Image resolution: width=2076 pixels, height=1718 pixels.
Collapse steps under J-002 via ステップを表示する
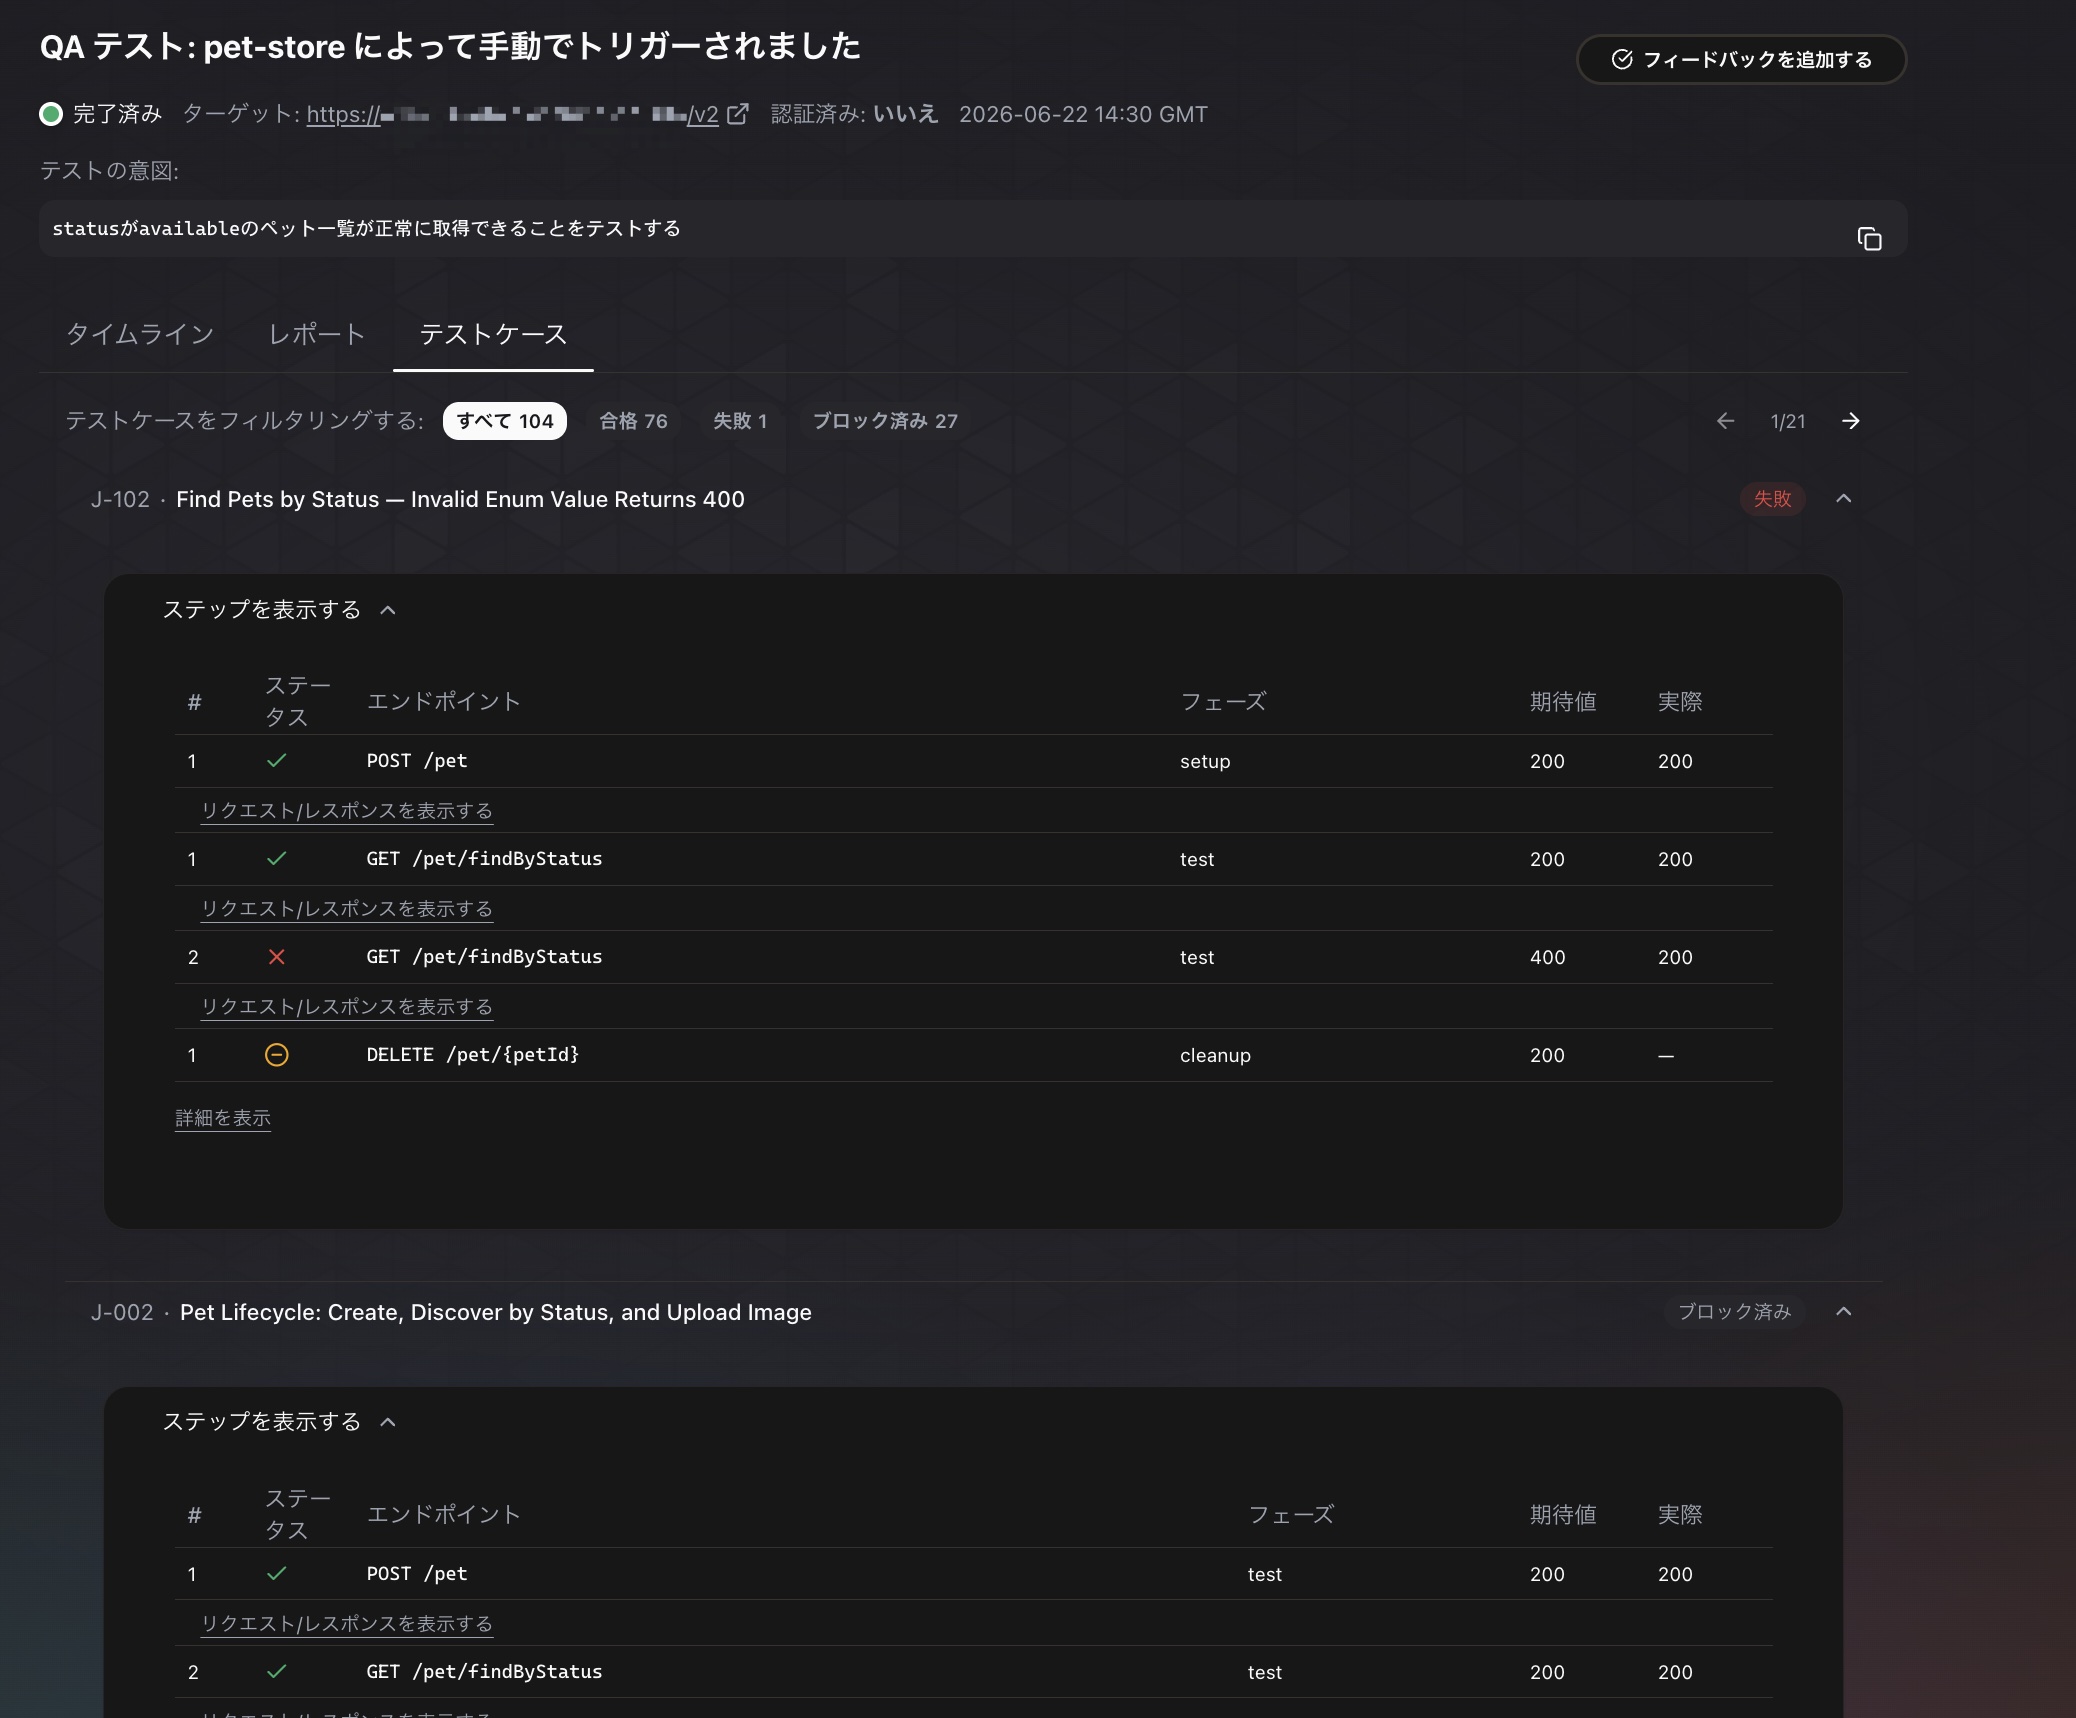(279, 1422)
